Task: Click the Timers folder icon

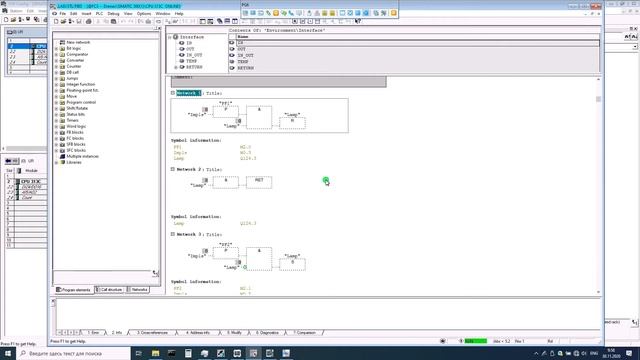Action: (62, 120)
